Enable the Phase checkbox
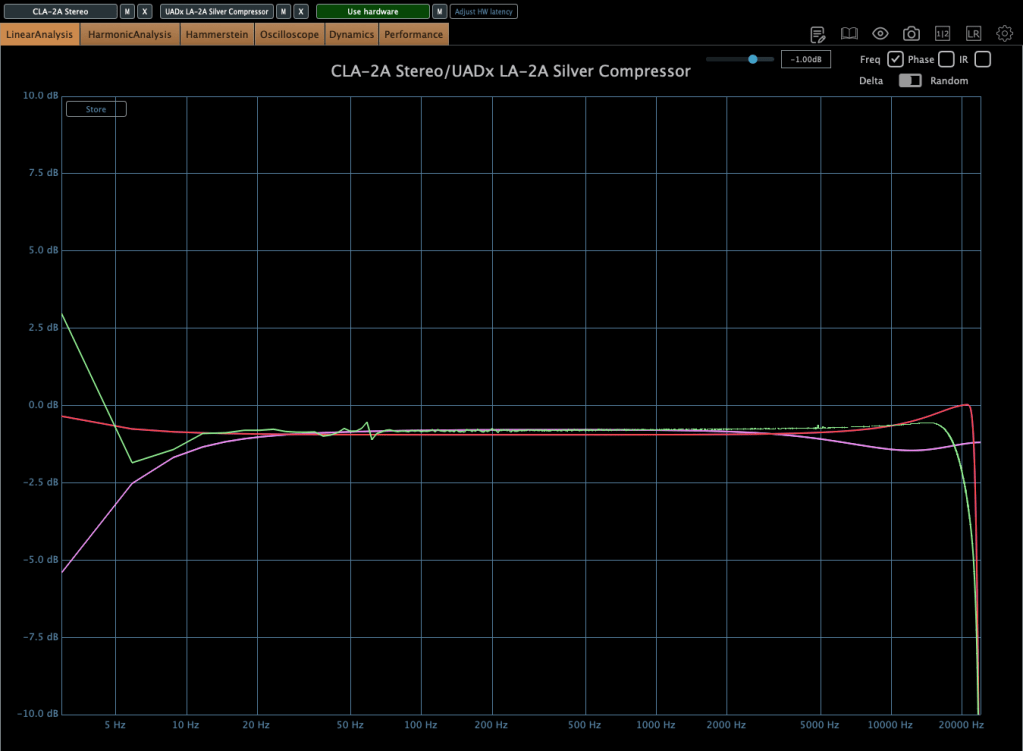This screenshot has width=1023, height=751. [x=946, y=59]
